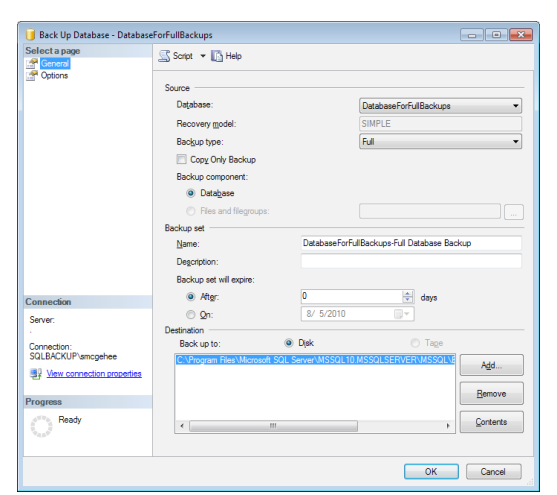This screenshot has width=557, height=495.
Task: Click the Recovery model SIMPLE field
Action: click(x=440, y=124)
